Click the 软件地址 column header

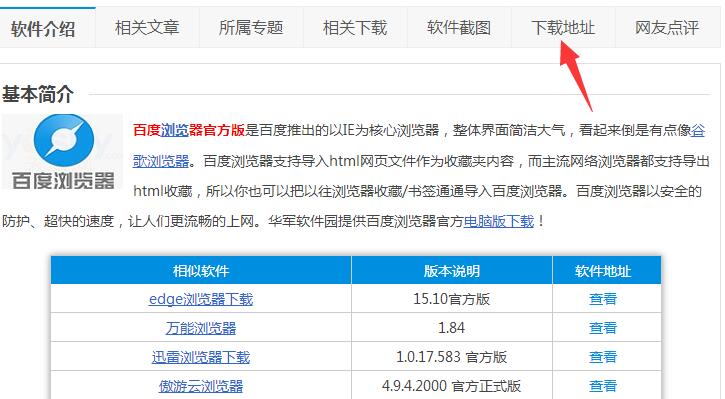coord(607,270)
